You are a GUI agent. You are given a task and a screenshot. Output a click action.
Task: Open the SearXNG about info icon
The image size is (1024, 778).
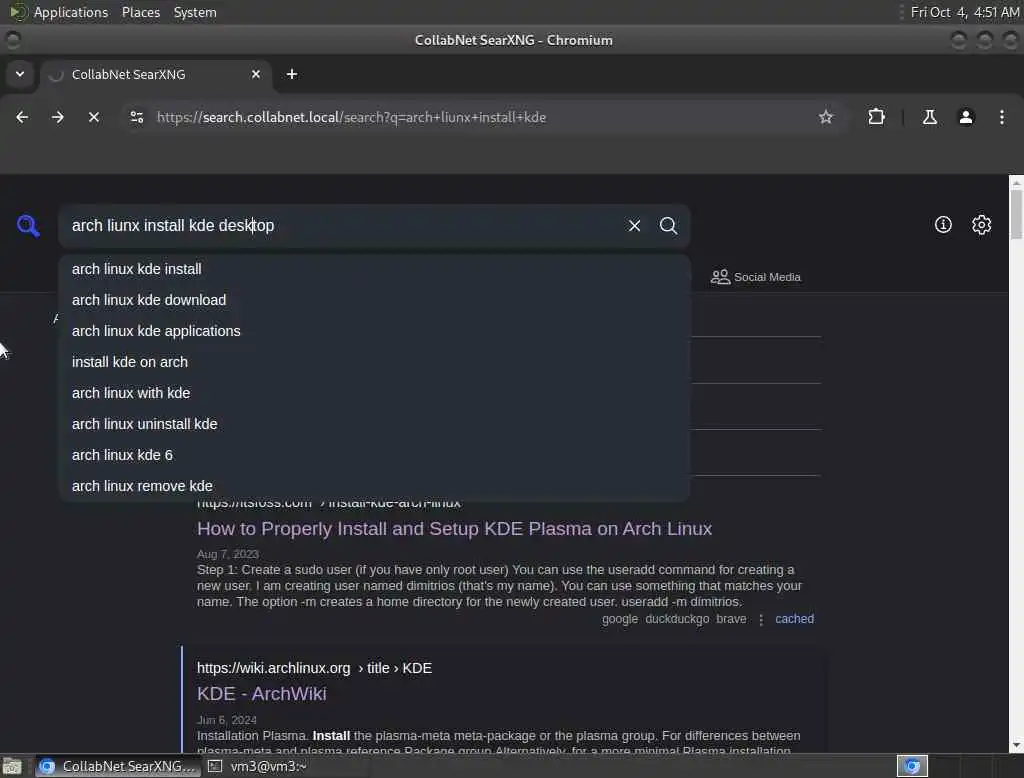coord(942,225)
